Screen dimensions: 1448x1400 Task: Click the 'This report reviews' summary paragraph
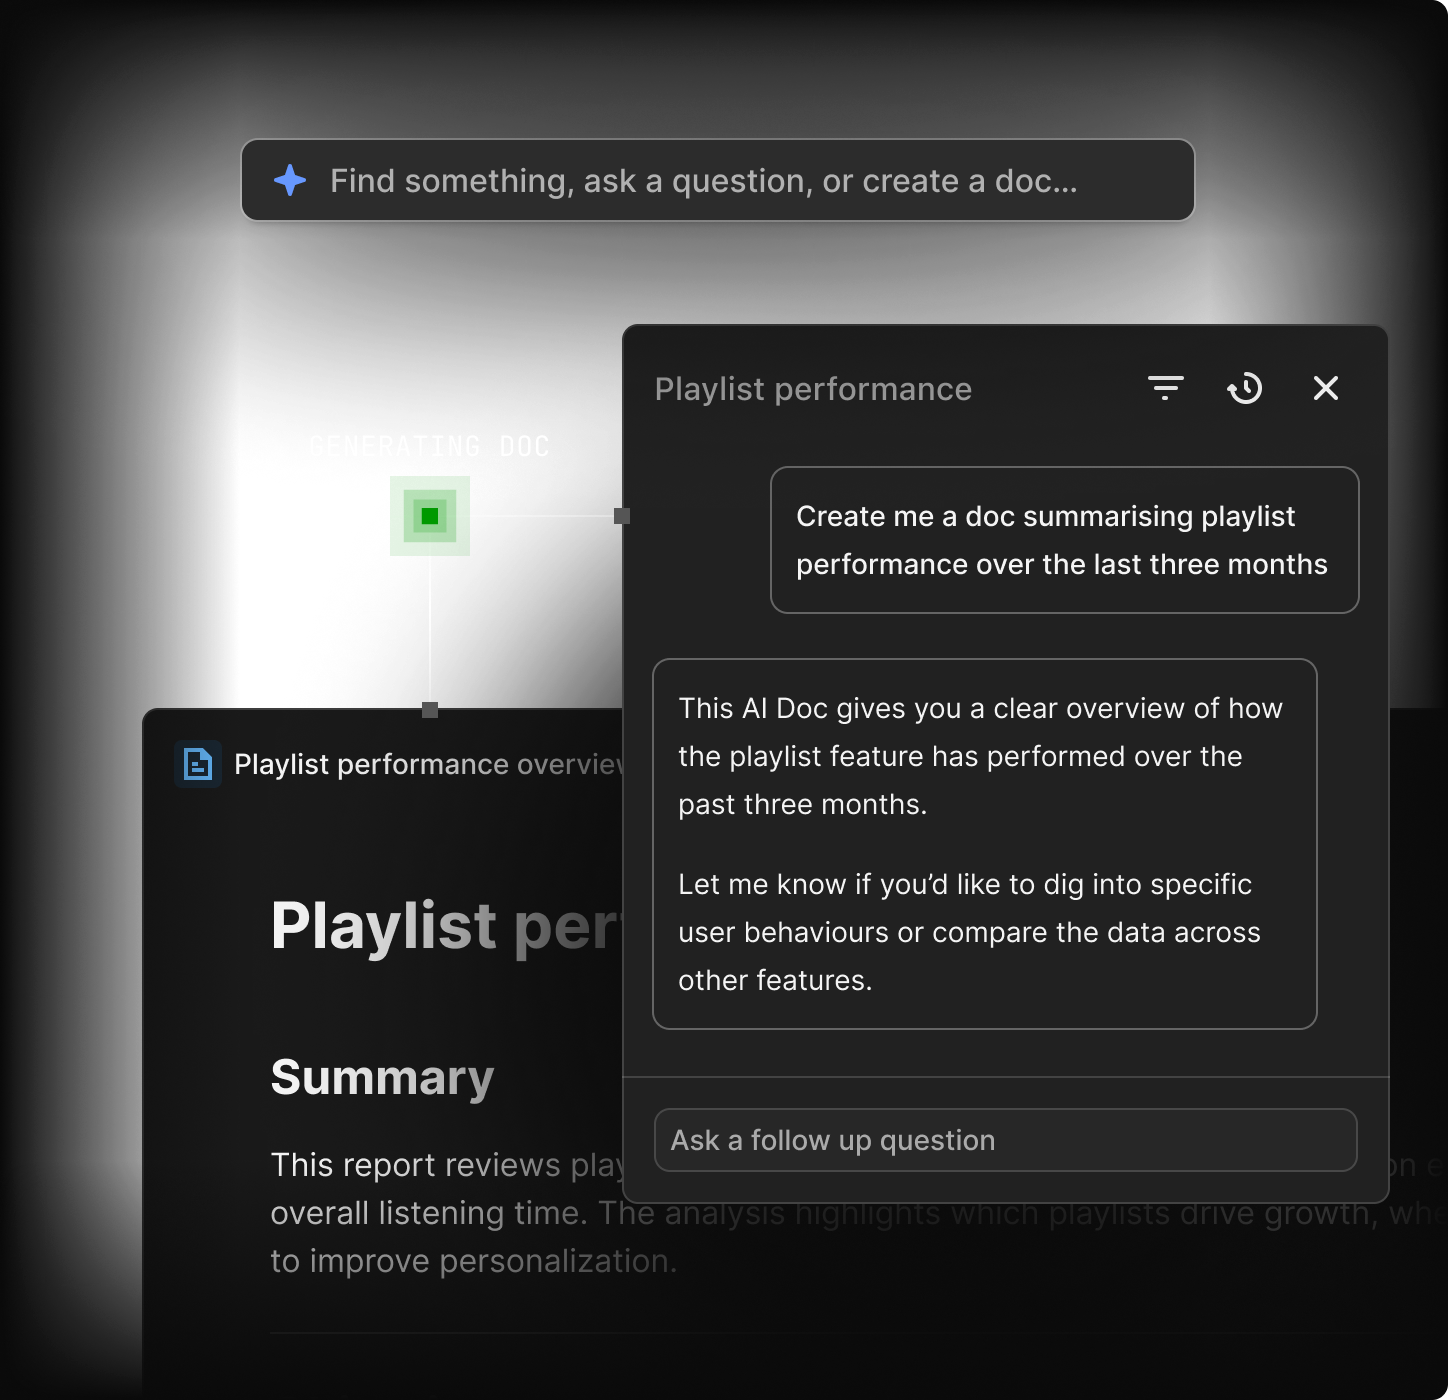[445, 1213]
